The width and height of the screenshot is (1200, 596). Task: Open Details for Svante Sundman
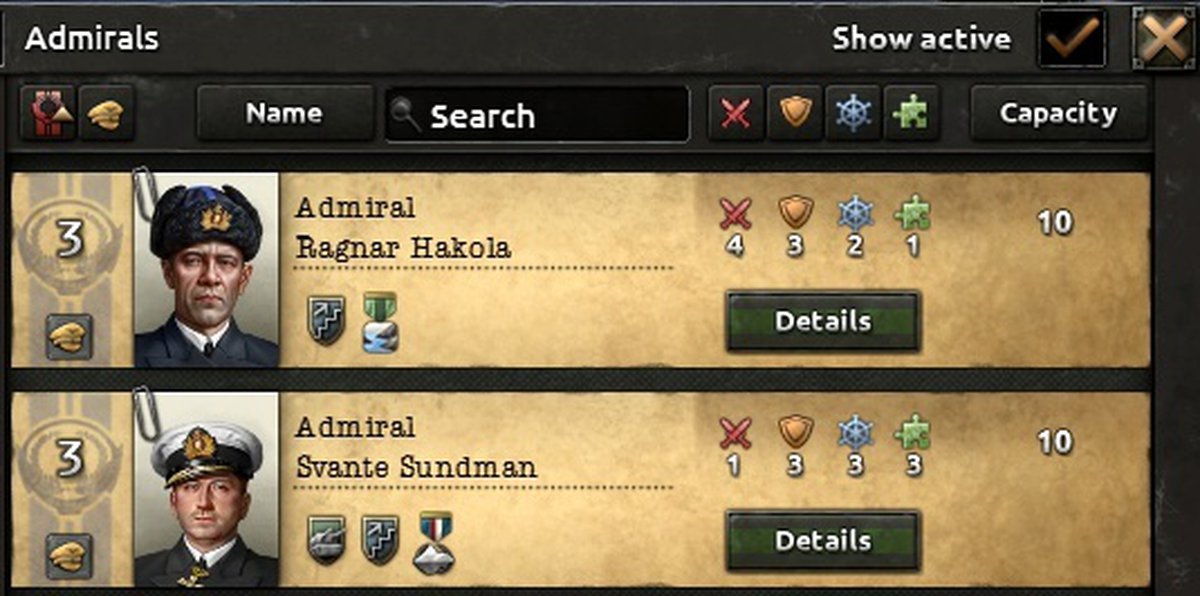point(822,541)
